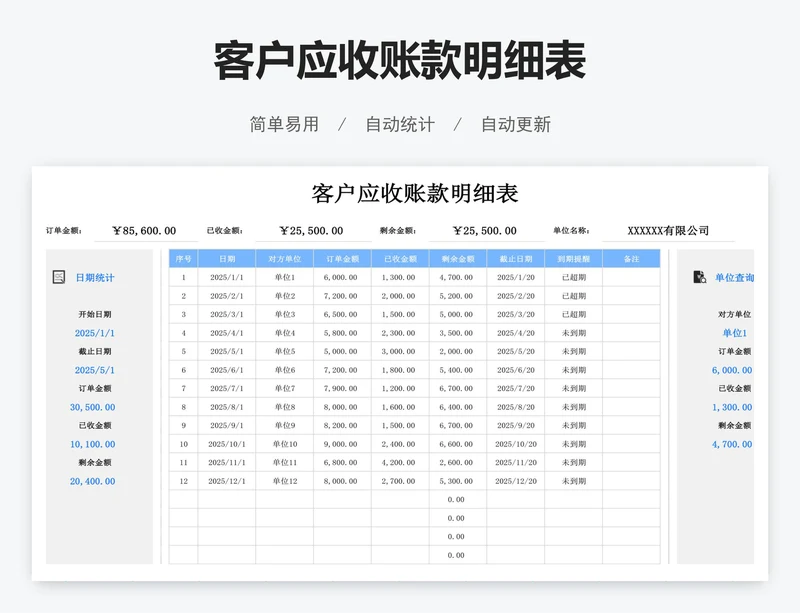This screenshot has height=613, width=800.
Task: Click received amount 3,000.00 in row 5
Action: [x=401, y=352]
